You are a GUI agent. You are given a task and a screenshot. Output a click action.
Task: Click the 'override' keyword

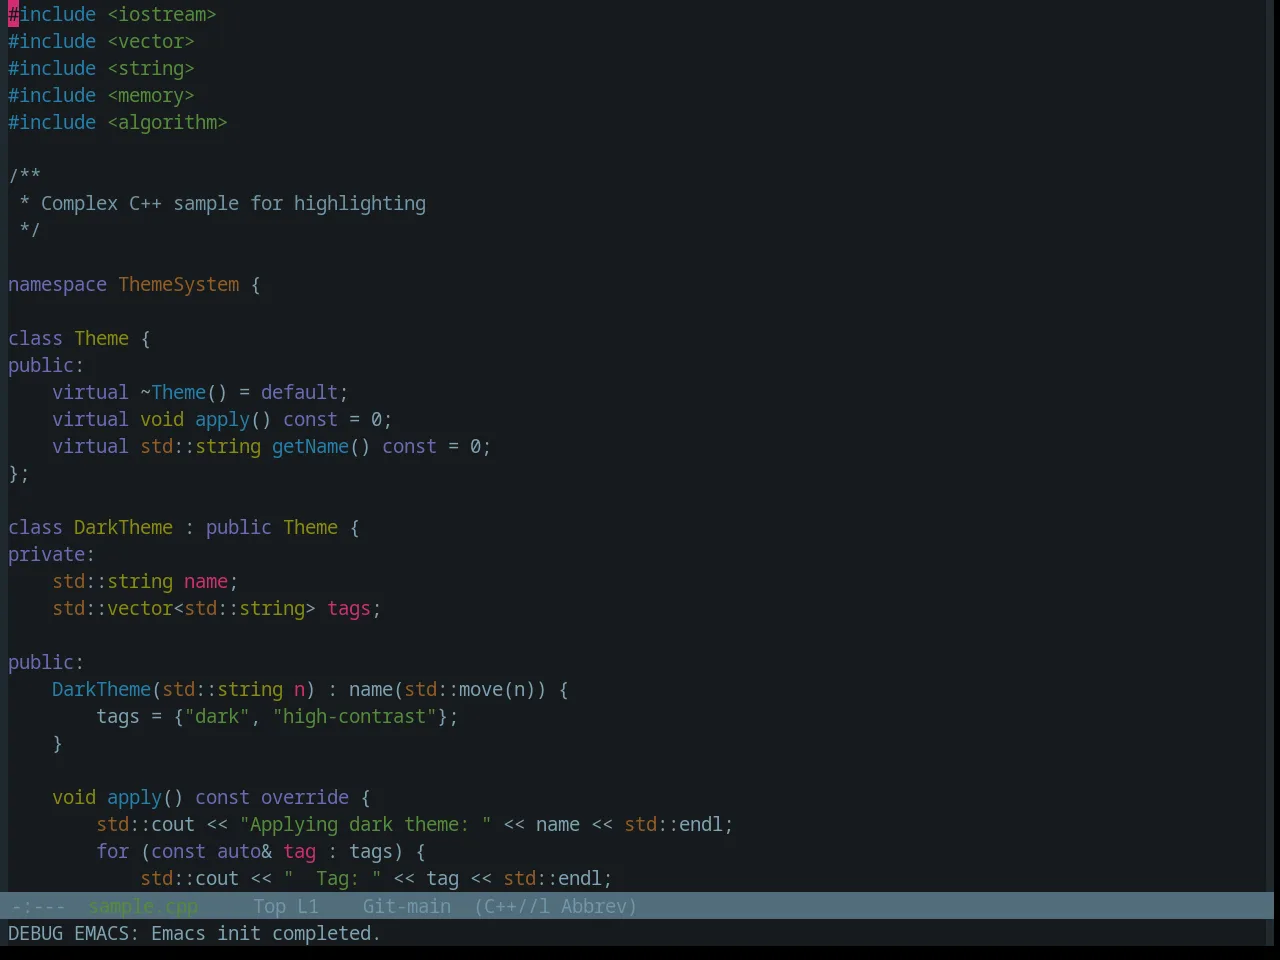[305, 798]
